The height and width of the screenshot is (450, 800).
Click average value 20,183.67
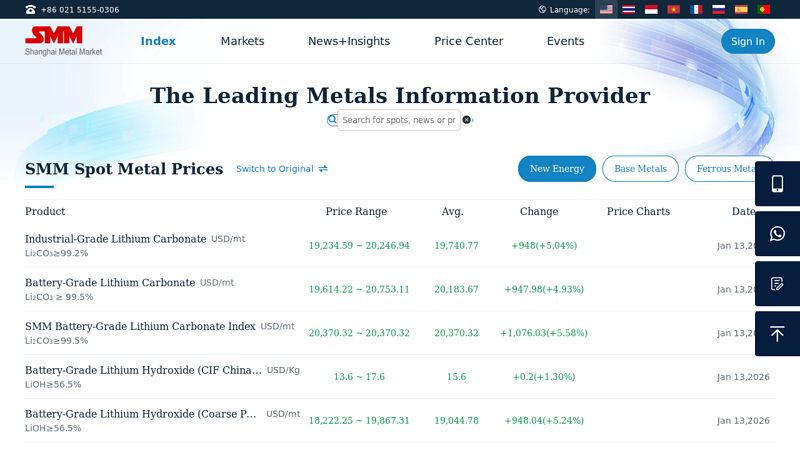click(x=457, y=289)
